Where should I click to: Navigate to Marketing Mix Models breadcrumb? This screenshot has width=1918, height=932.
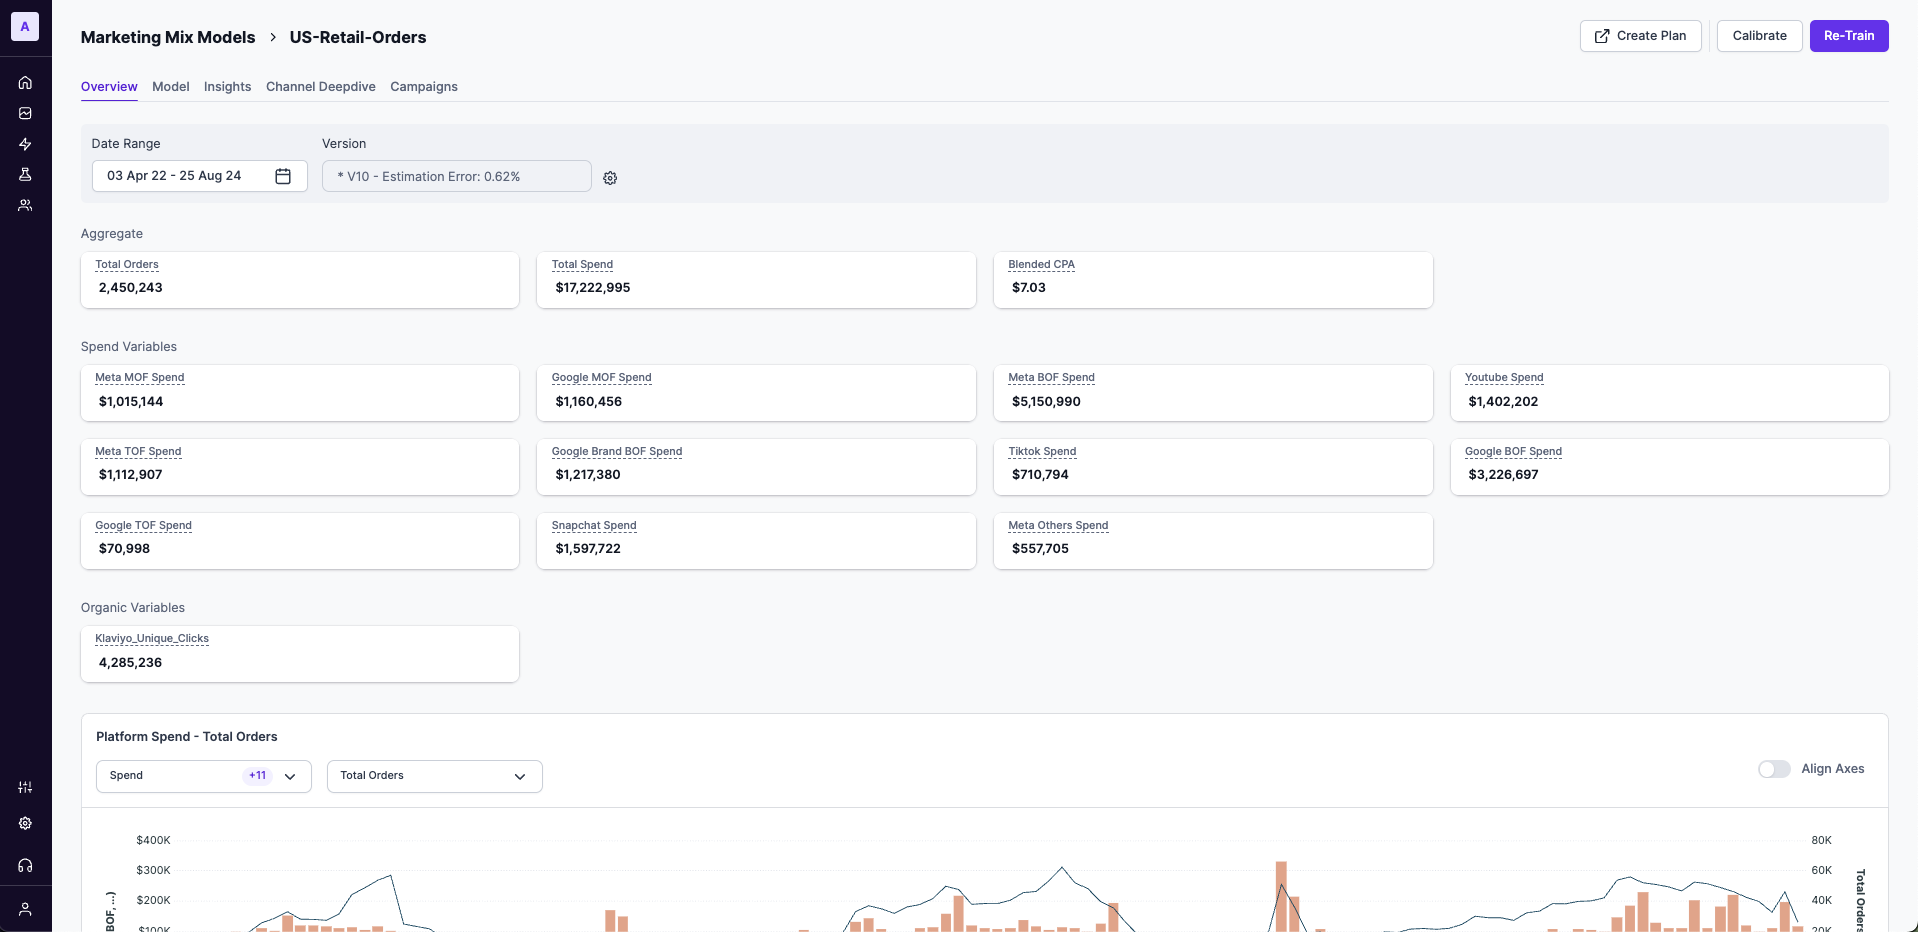click(168, 37)
